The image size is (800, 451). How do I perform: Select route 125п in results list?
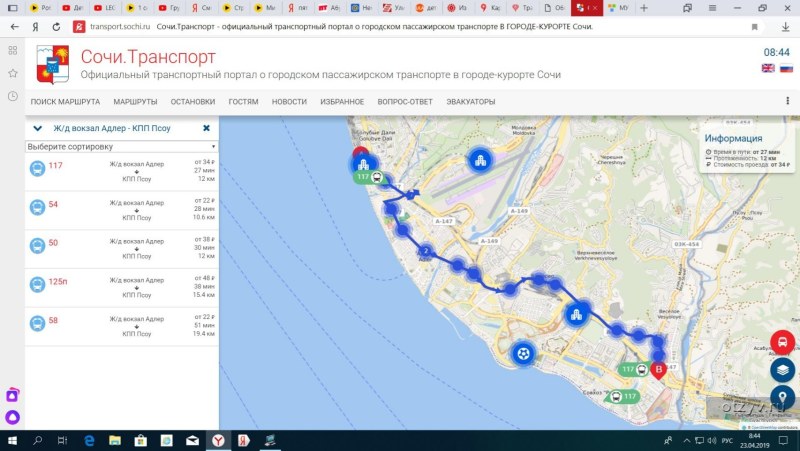click(x=58, y=282)
